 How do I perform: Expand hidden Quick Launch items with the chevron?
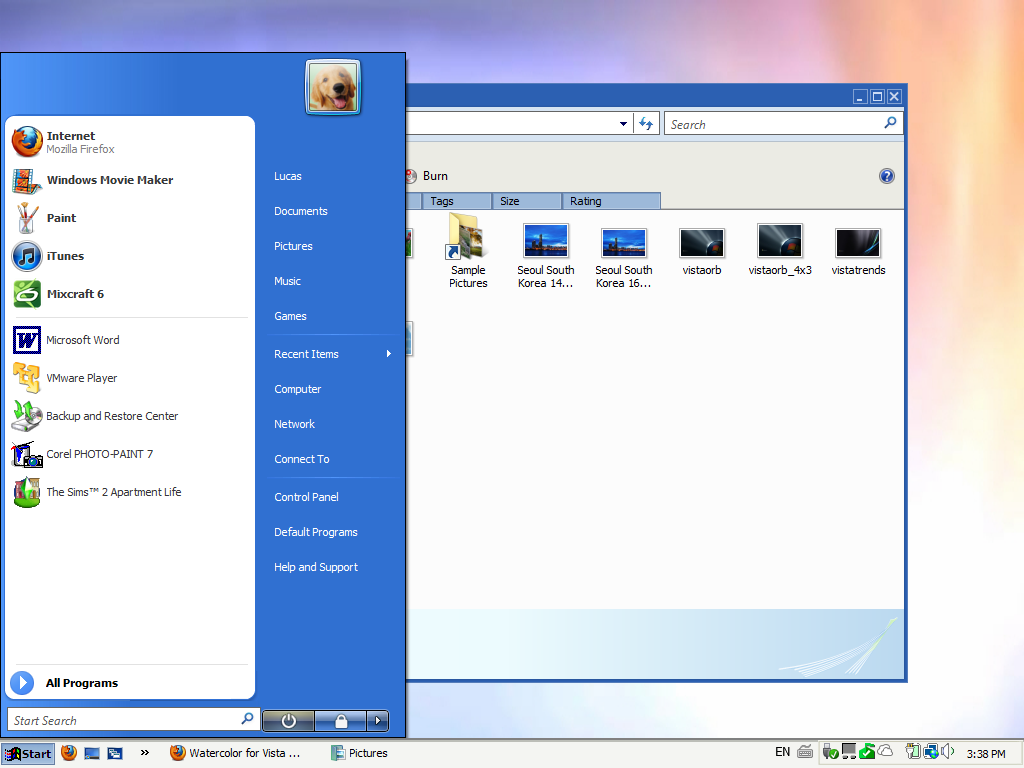coord(145,752)
